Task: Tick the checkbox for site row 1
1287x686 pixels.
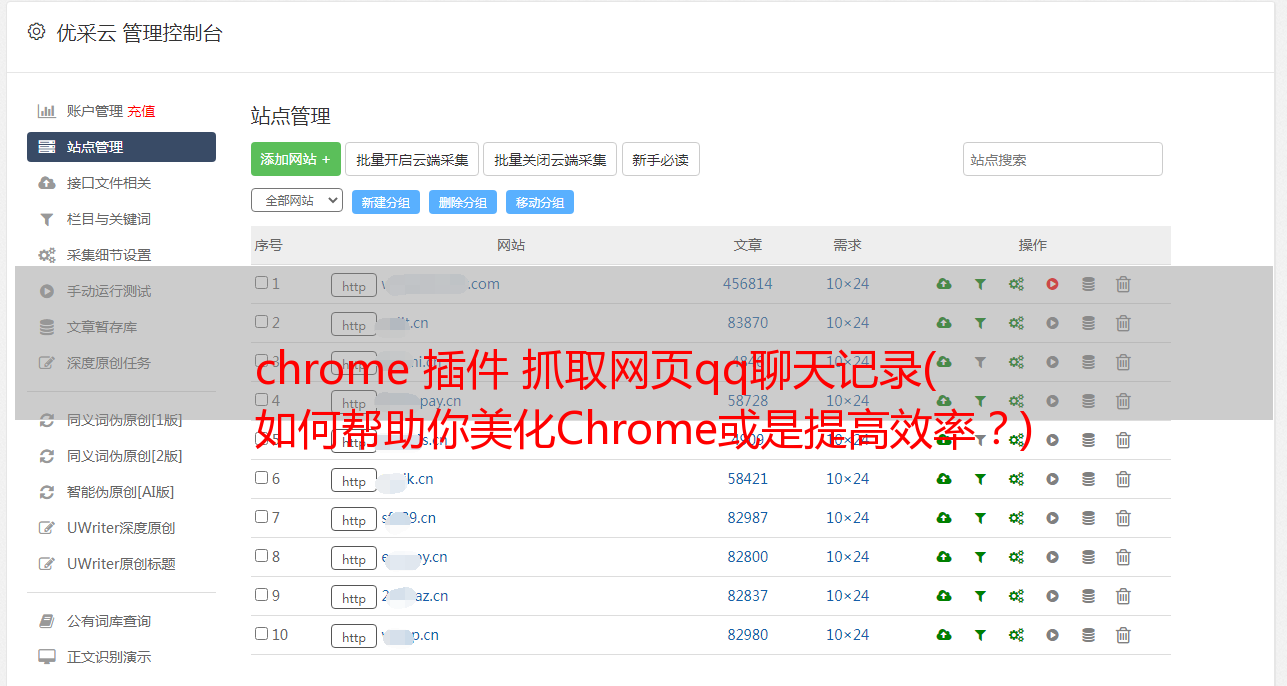Action: (x=261, y=283)
